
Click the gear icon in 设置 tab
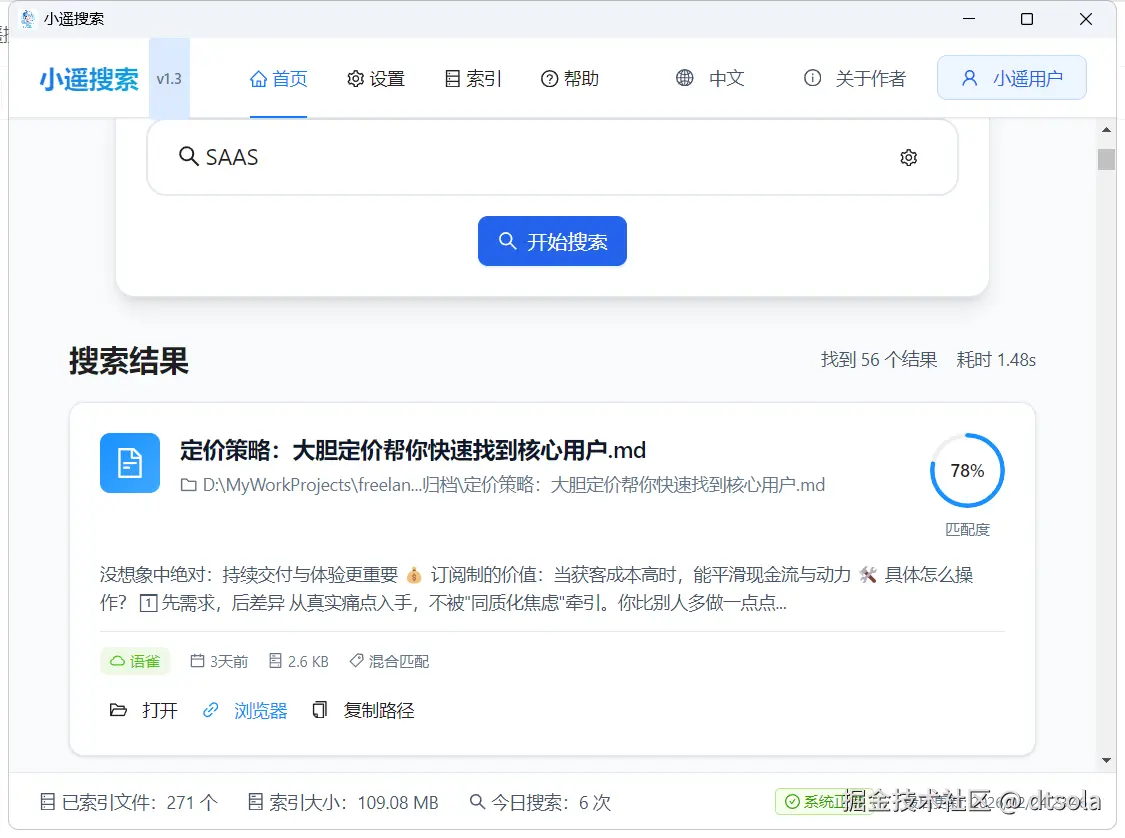[355, 79]
